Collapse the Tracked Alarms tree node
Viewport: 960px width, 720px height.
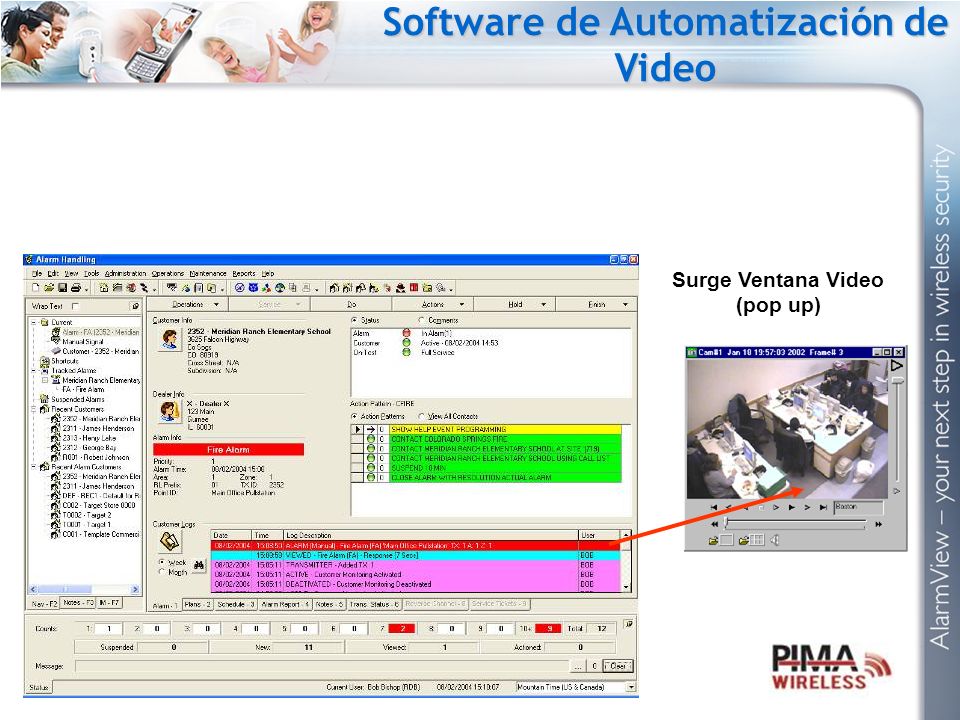pos(34,370)
